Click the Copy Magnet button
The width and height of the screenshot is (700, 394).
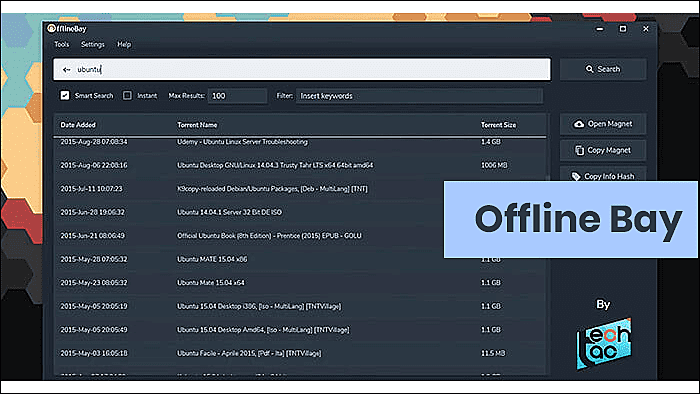pos(603,150)
